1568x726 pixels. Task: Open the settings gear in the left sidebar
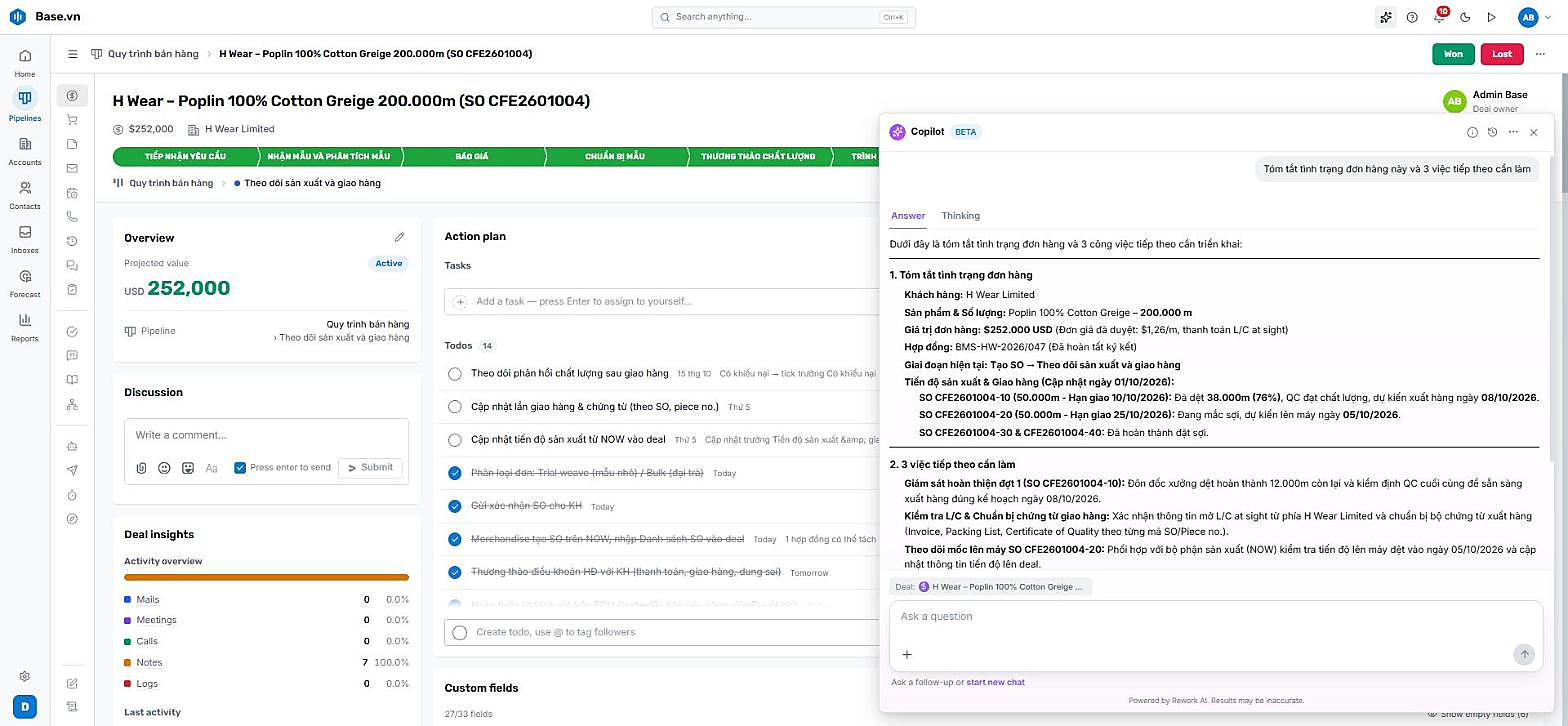[25, 676]
